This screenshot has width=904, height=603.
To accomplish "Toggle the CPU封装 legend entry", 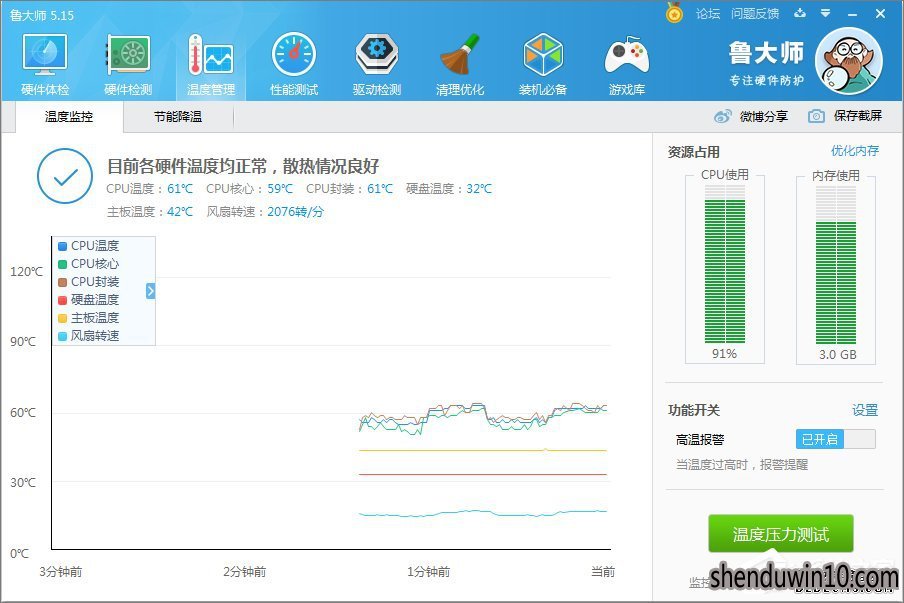I will tap(89, 281).
